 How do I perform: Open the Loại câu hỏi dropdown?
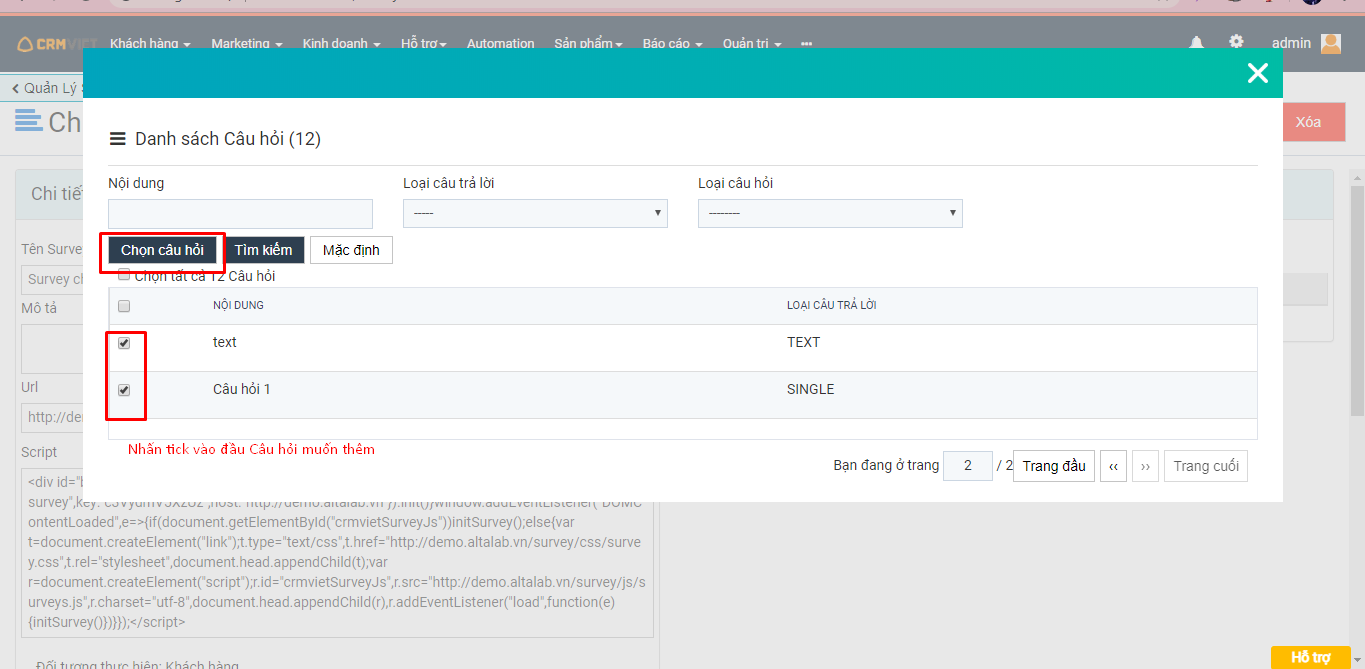tap(830, 214)
